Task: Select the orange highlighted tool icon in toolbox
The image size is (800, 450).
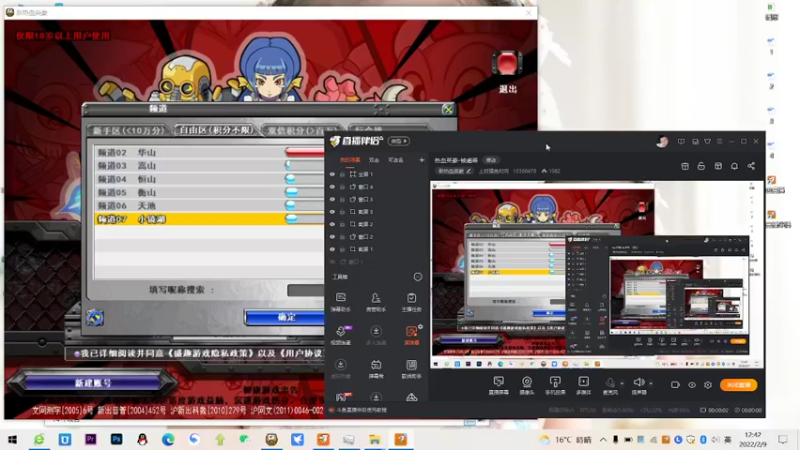Action: tap(411, 335)
